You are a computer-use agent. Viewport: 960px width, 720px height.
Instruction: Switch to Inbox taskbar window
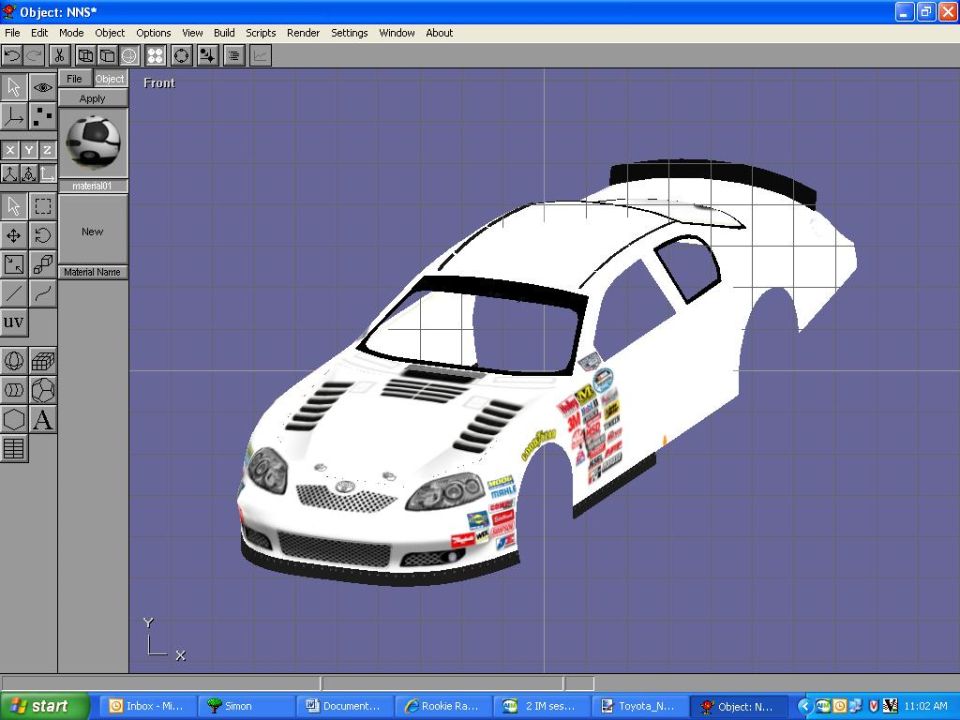click(x=147, y=706)
